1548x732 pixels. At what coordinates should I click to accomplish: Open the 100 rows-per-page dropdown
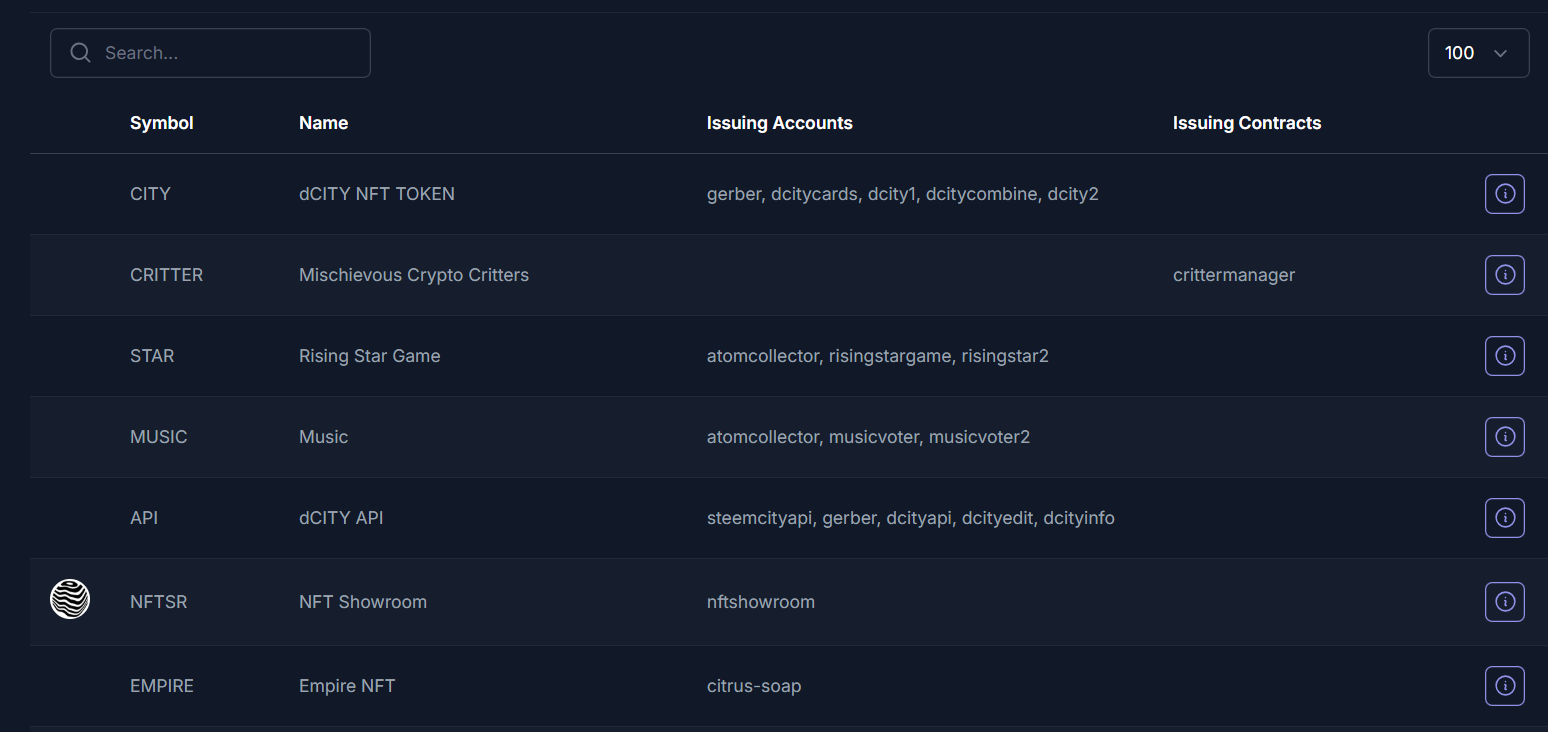point(1478,53)
